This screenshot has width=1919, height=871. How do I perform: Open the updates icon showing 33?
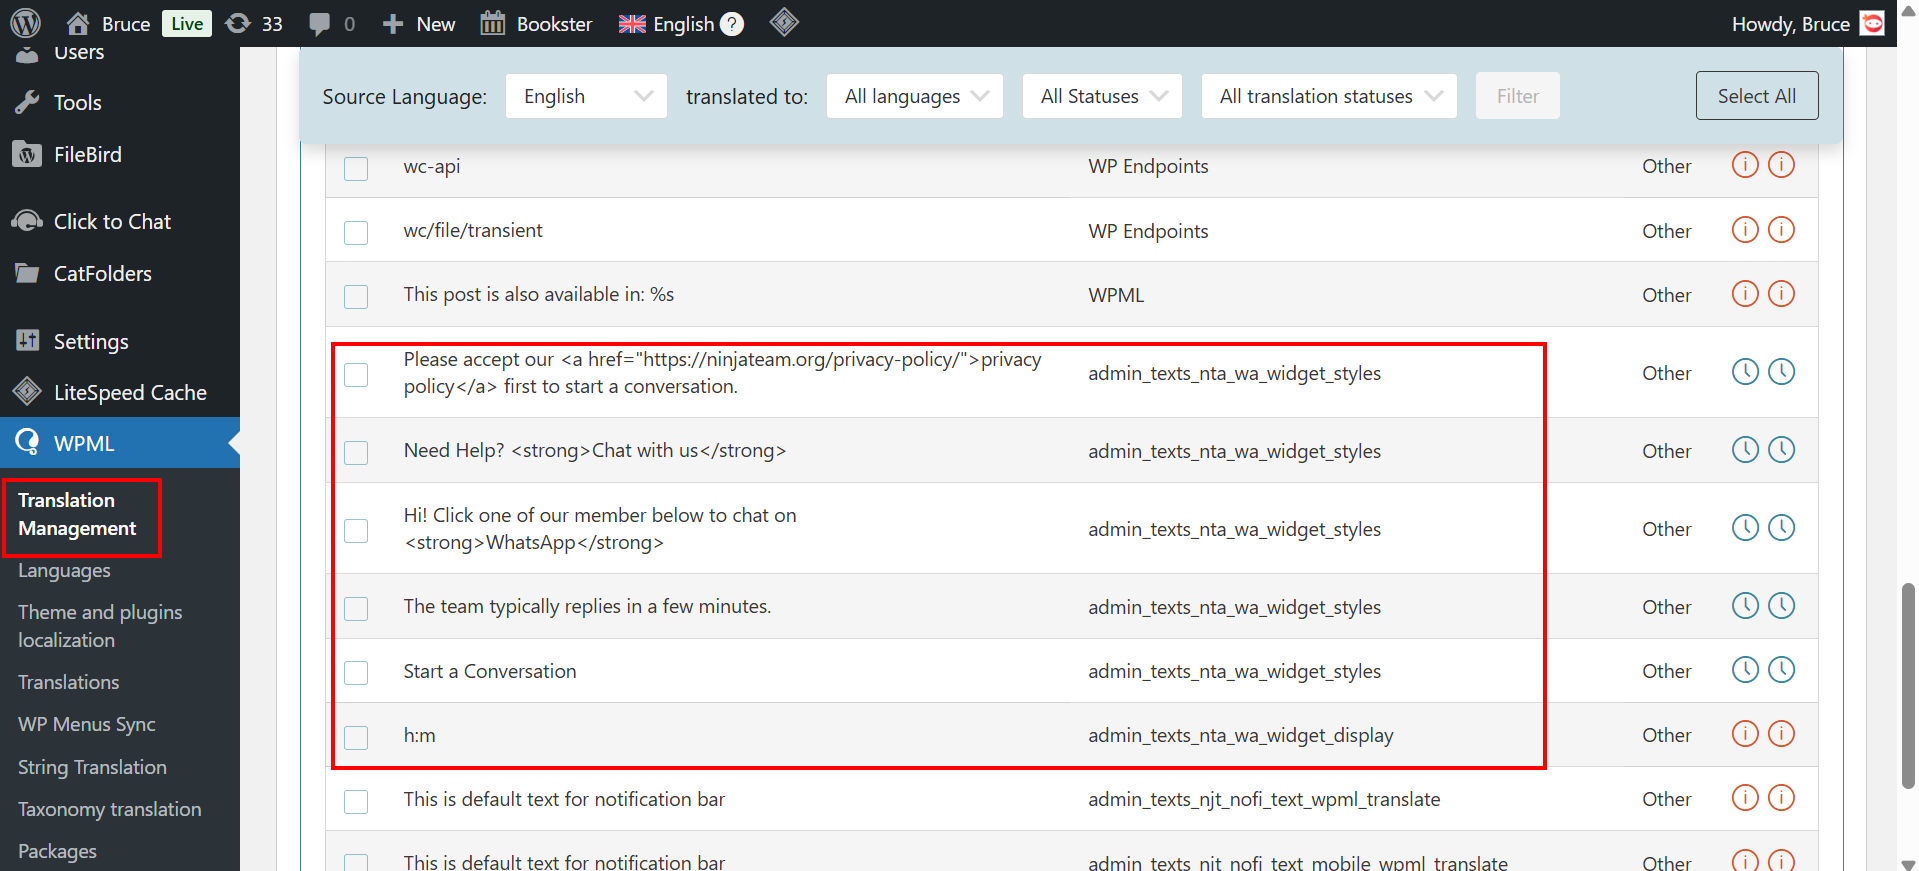(x=238, y=23)
